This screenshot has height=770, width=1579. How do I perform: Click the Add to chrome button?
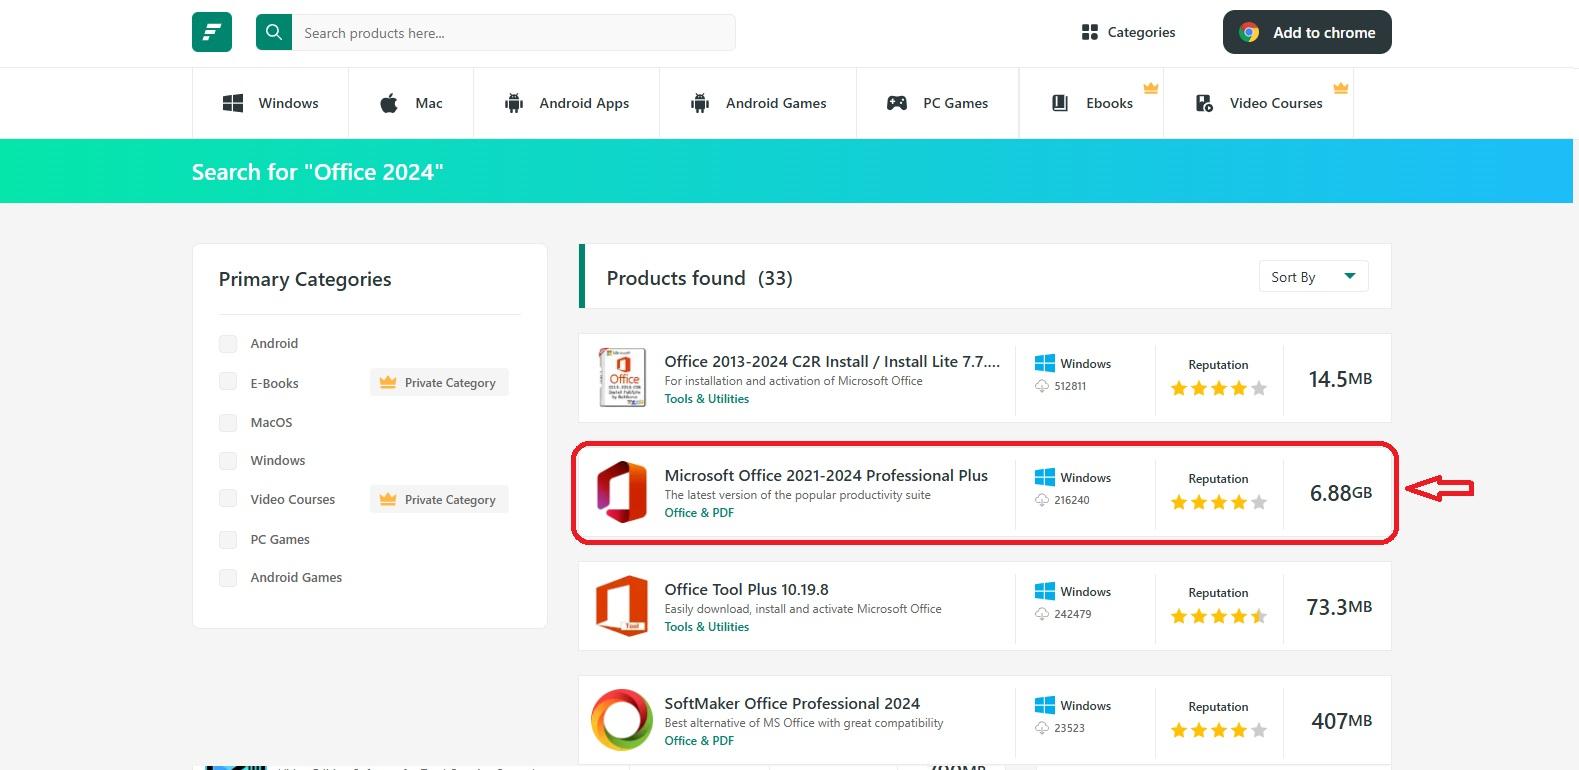[1307, 32]
